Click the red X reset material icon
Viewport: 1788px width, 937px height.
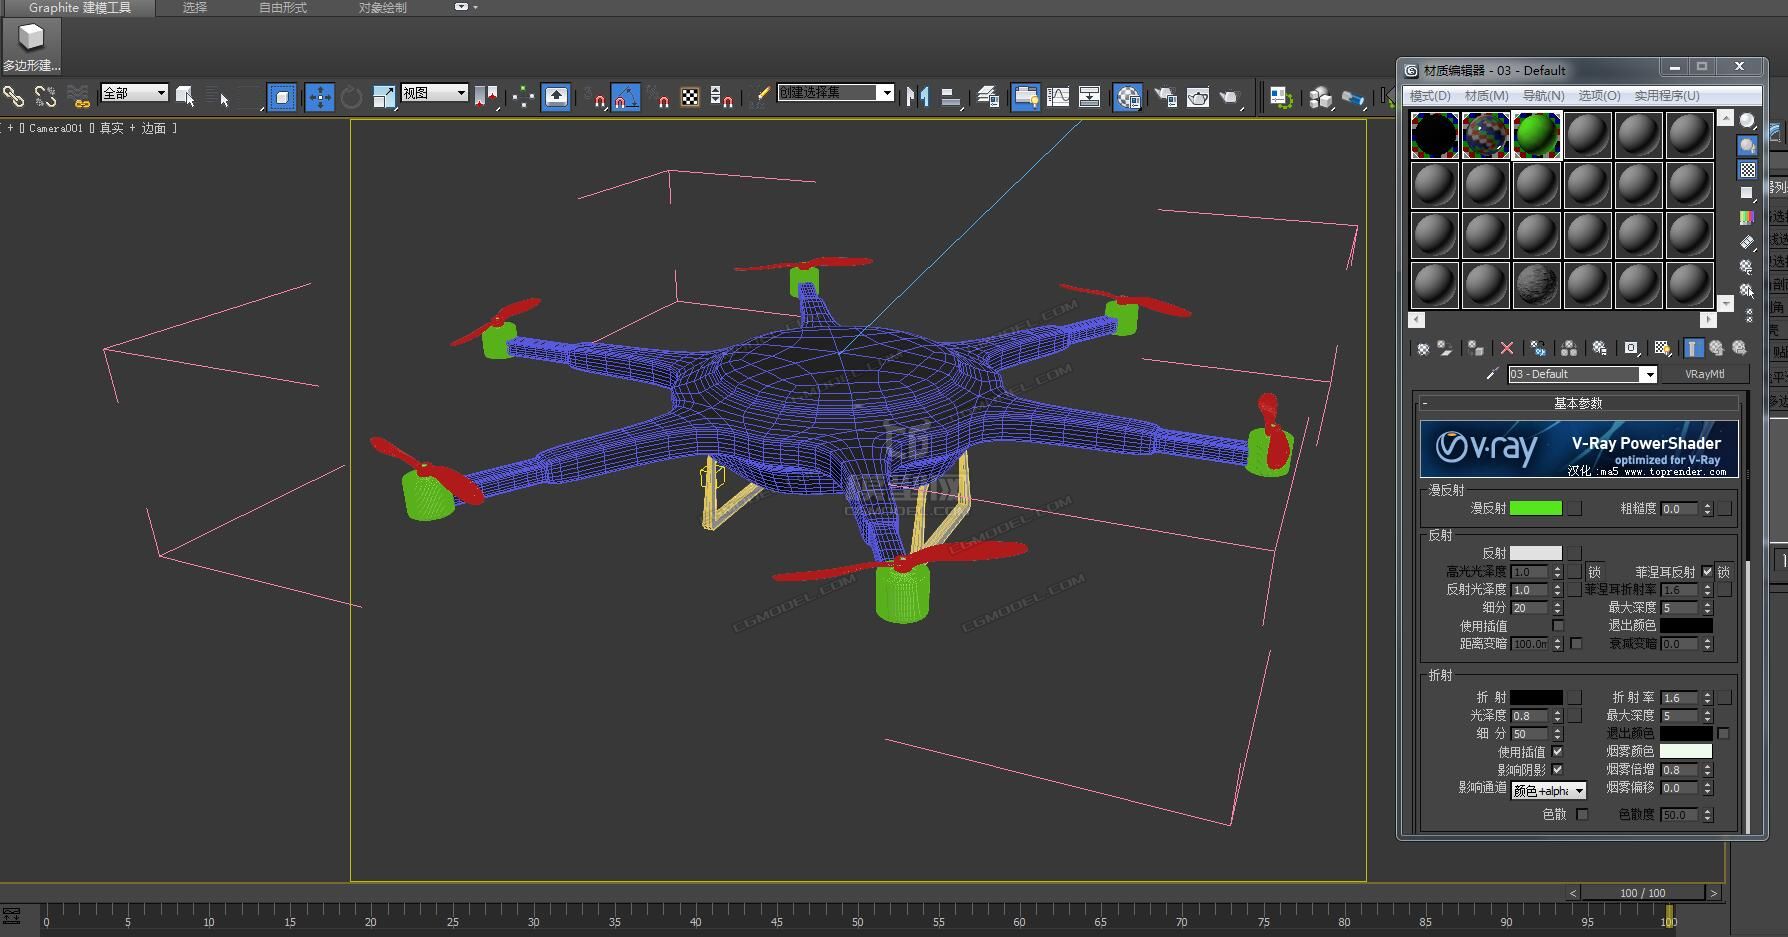click(x=1506, y=348)
